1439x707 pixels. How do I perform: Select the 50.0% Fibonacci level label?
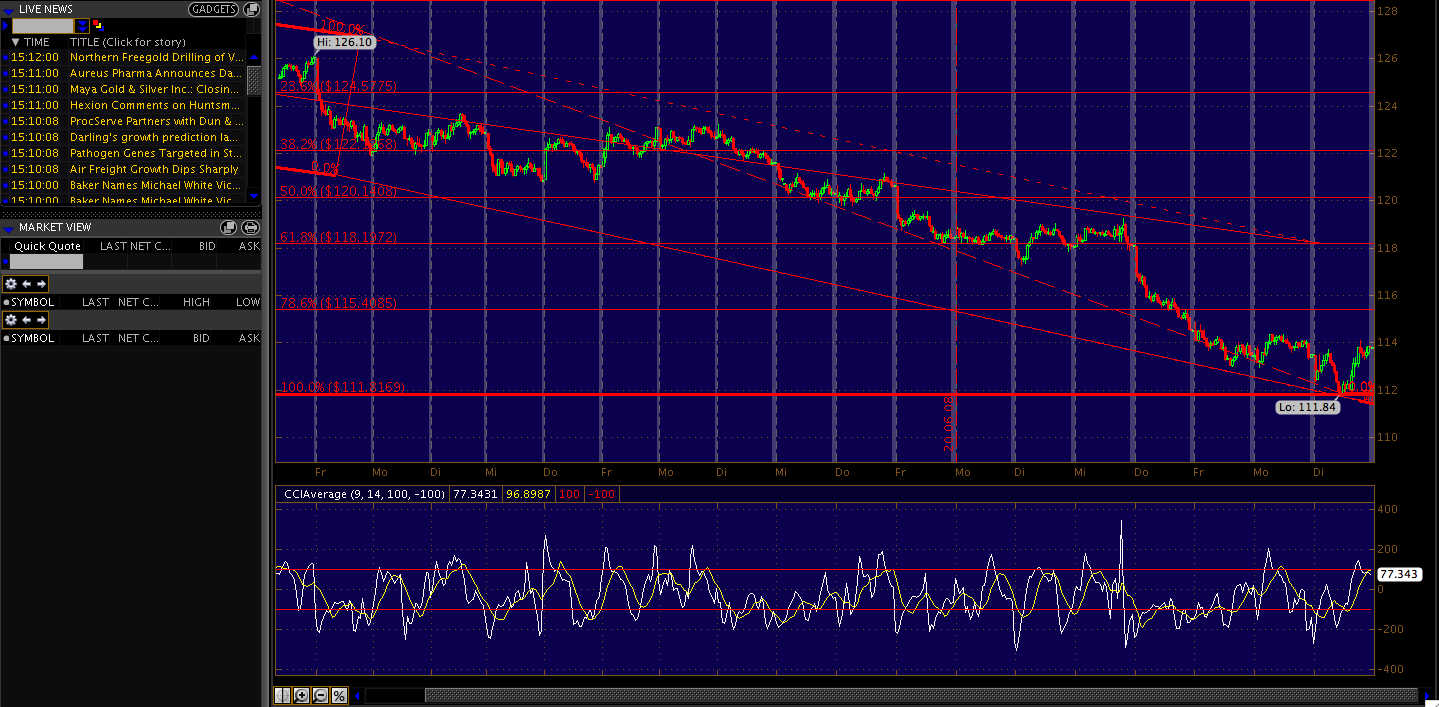tap(339, 190)
